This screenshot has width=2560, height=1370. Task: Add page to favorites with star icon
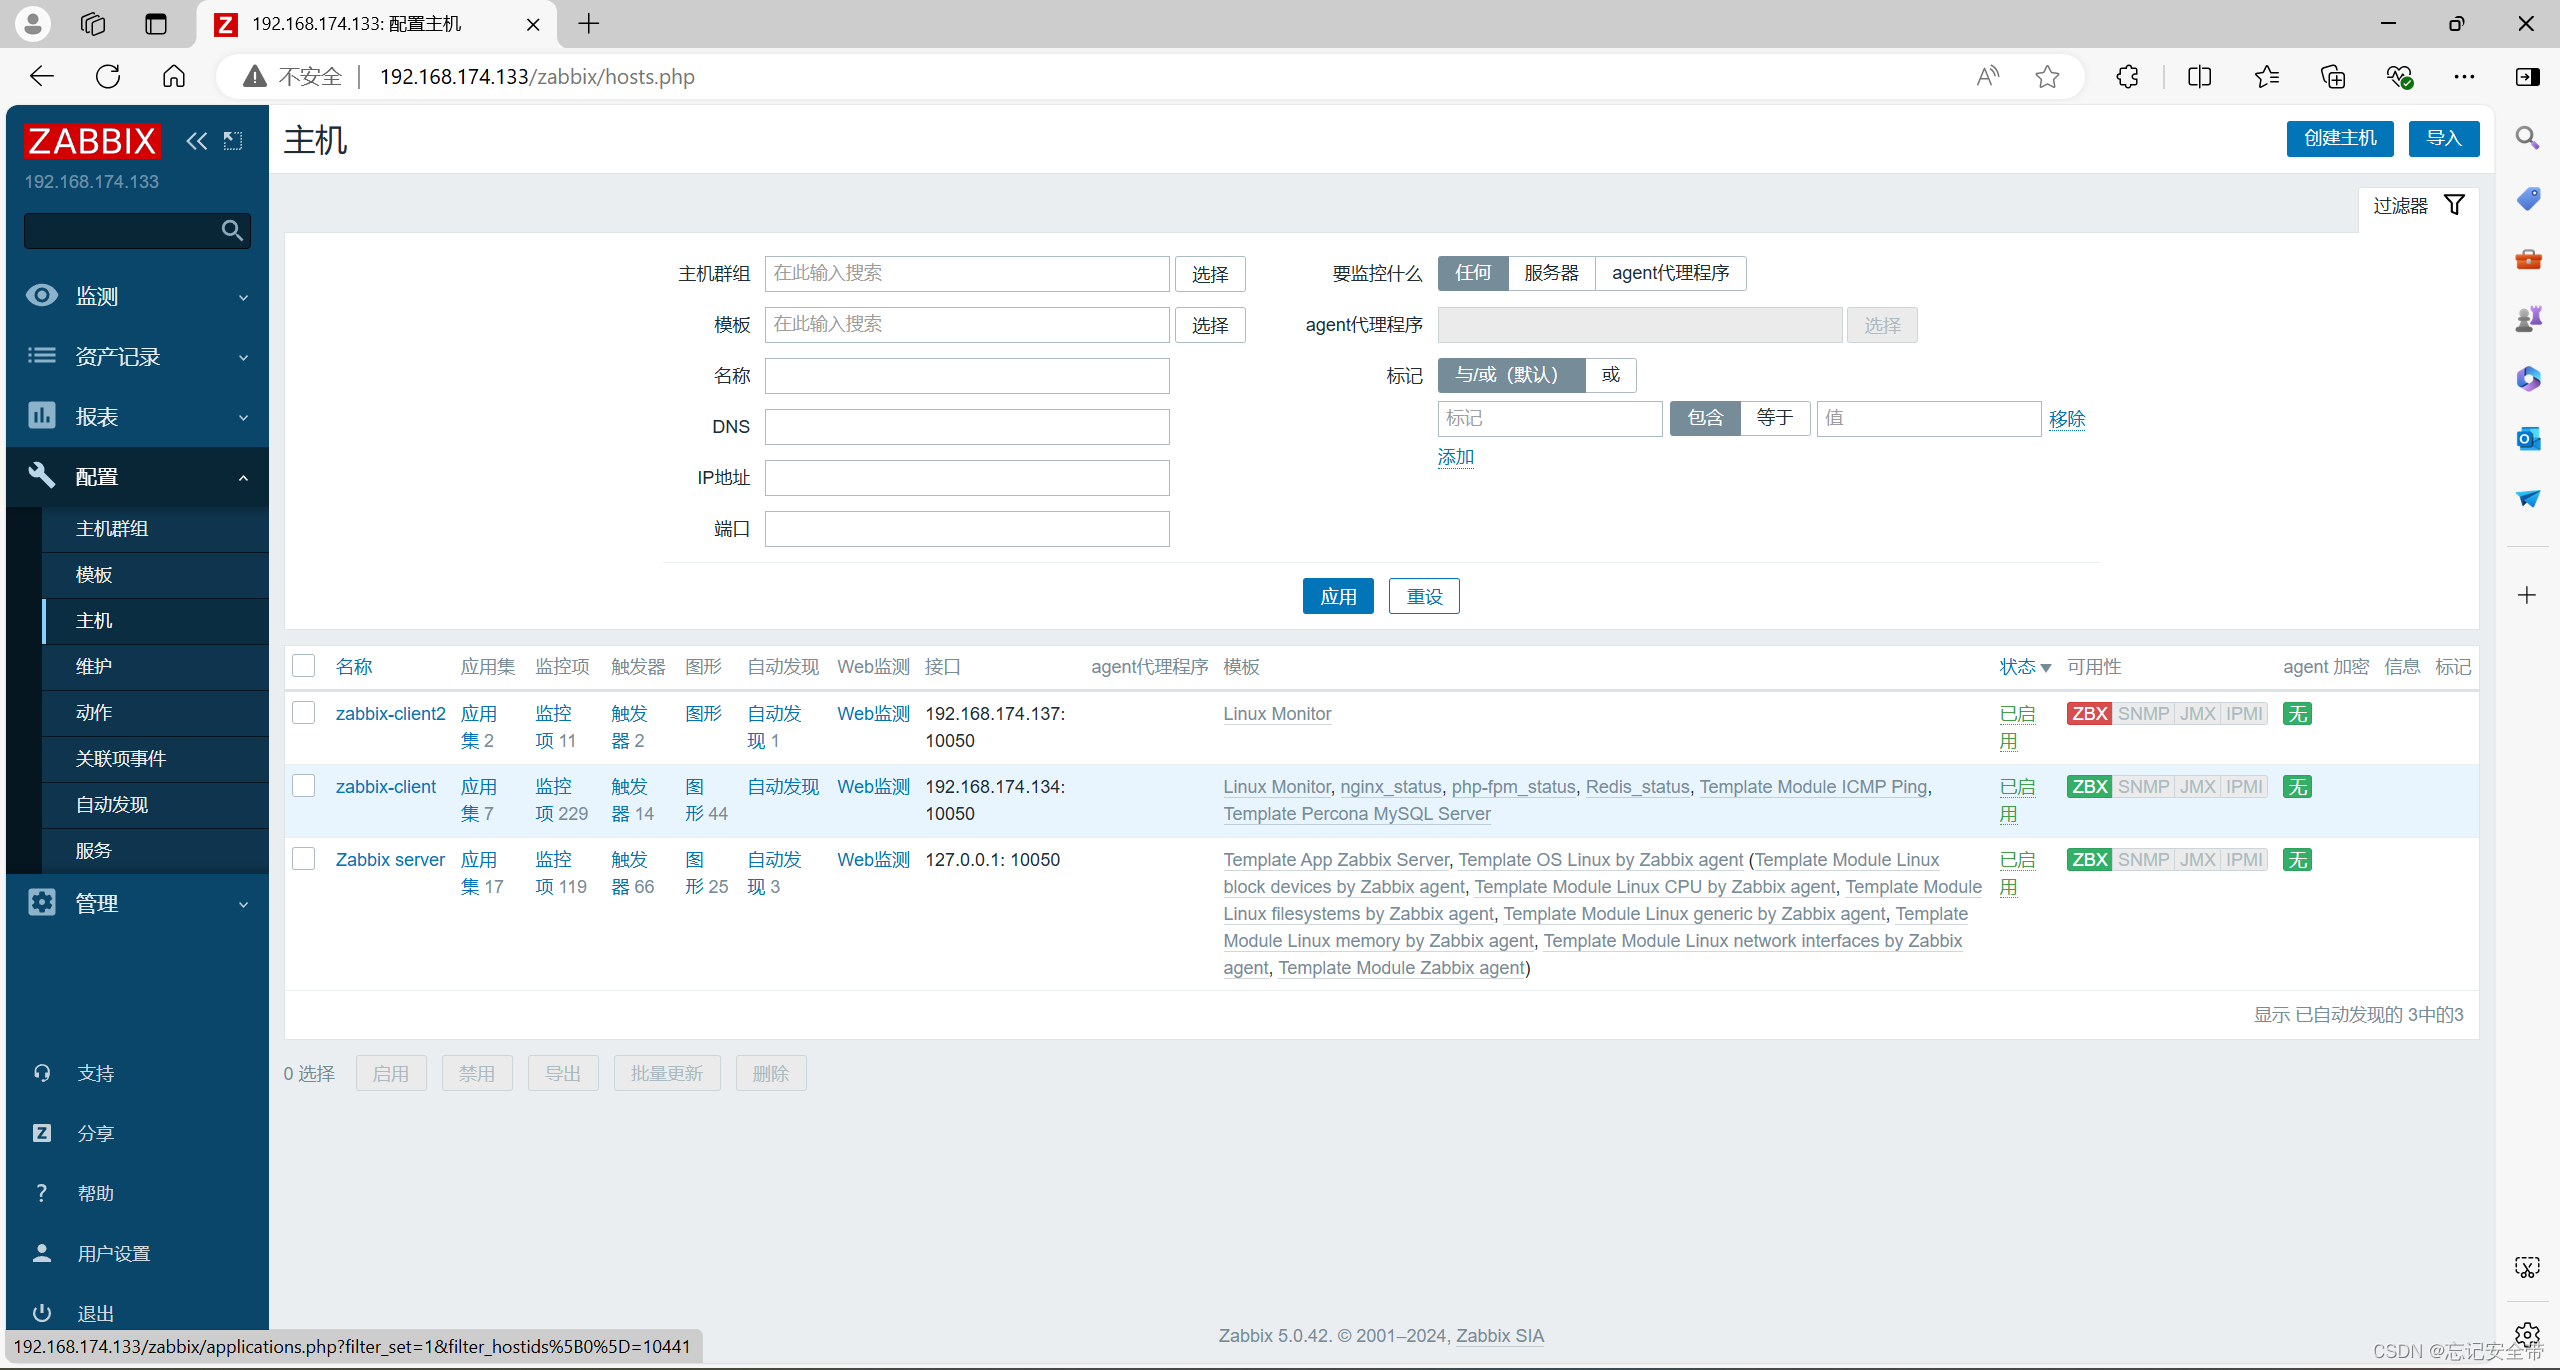point(2047,77)
